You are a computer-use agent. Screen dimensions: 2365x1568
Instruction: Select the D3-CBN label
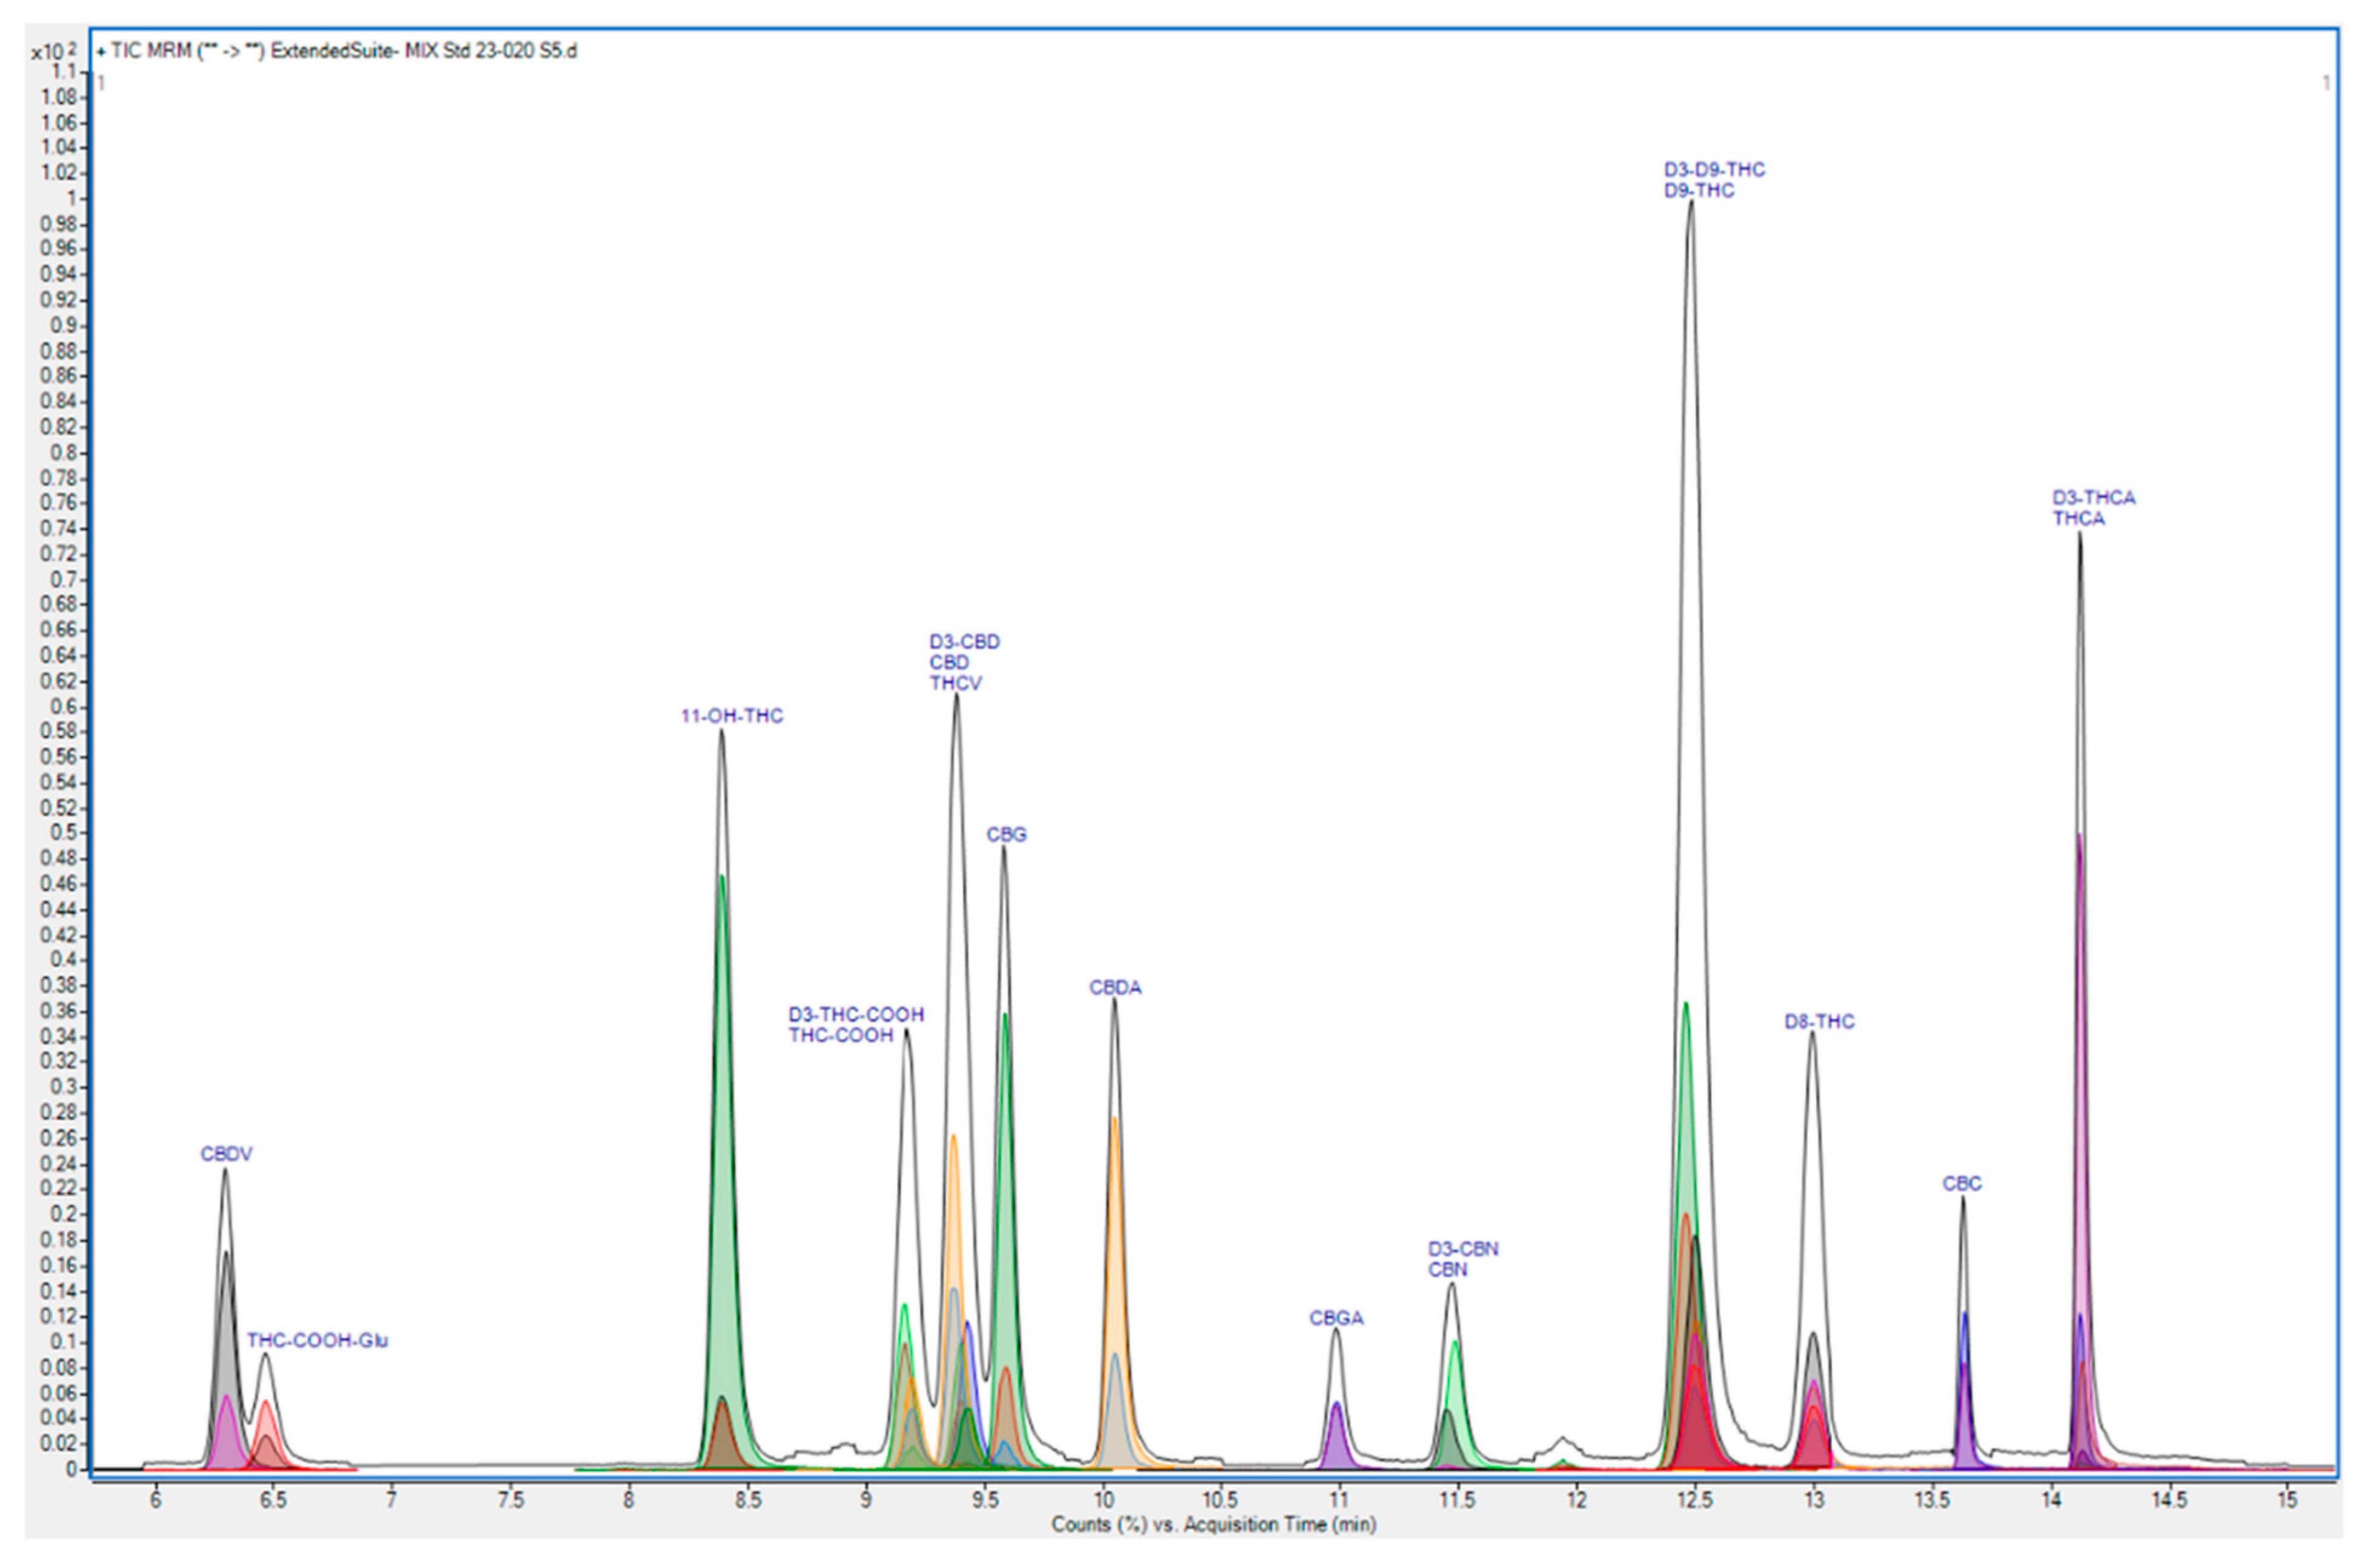pos(1463,1249)
